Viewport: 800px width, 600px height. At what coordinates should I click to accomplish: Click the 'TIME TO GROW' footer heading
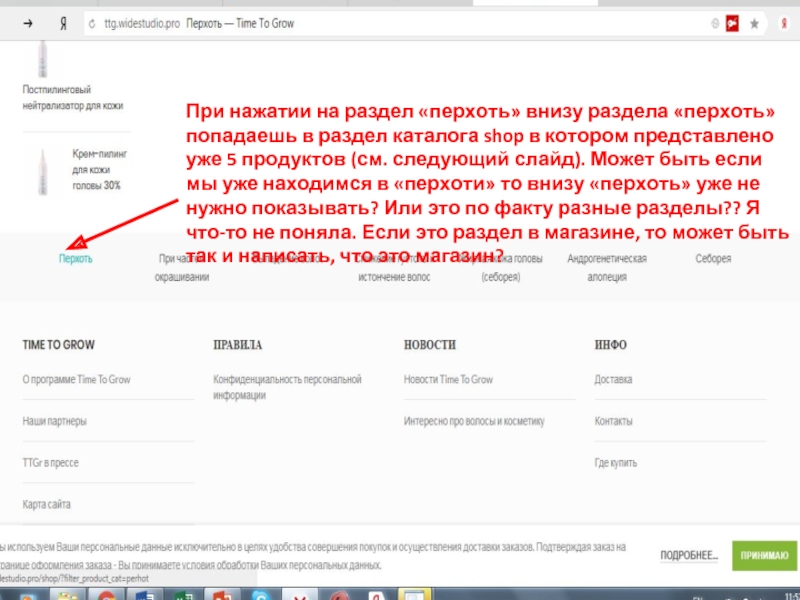(x=59, y=345)
